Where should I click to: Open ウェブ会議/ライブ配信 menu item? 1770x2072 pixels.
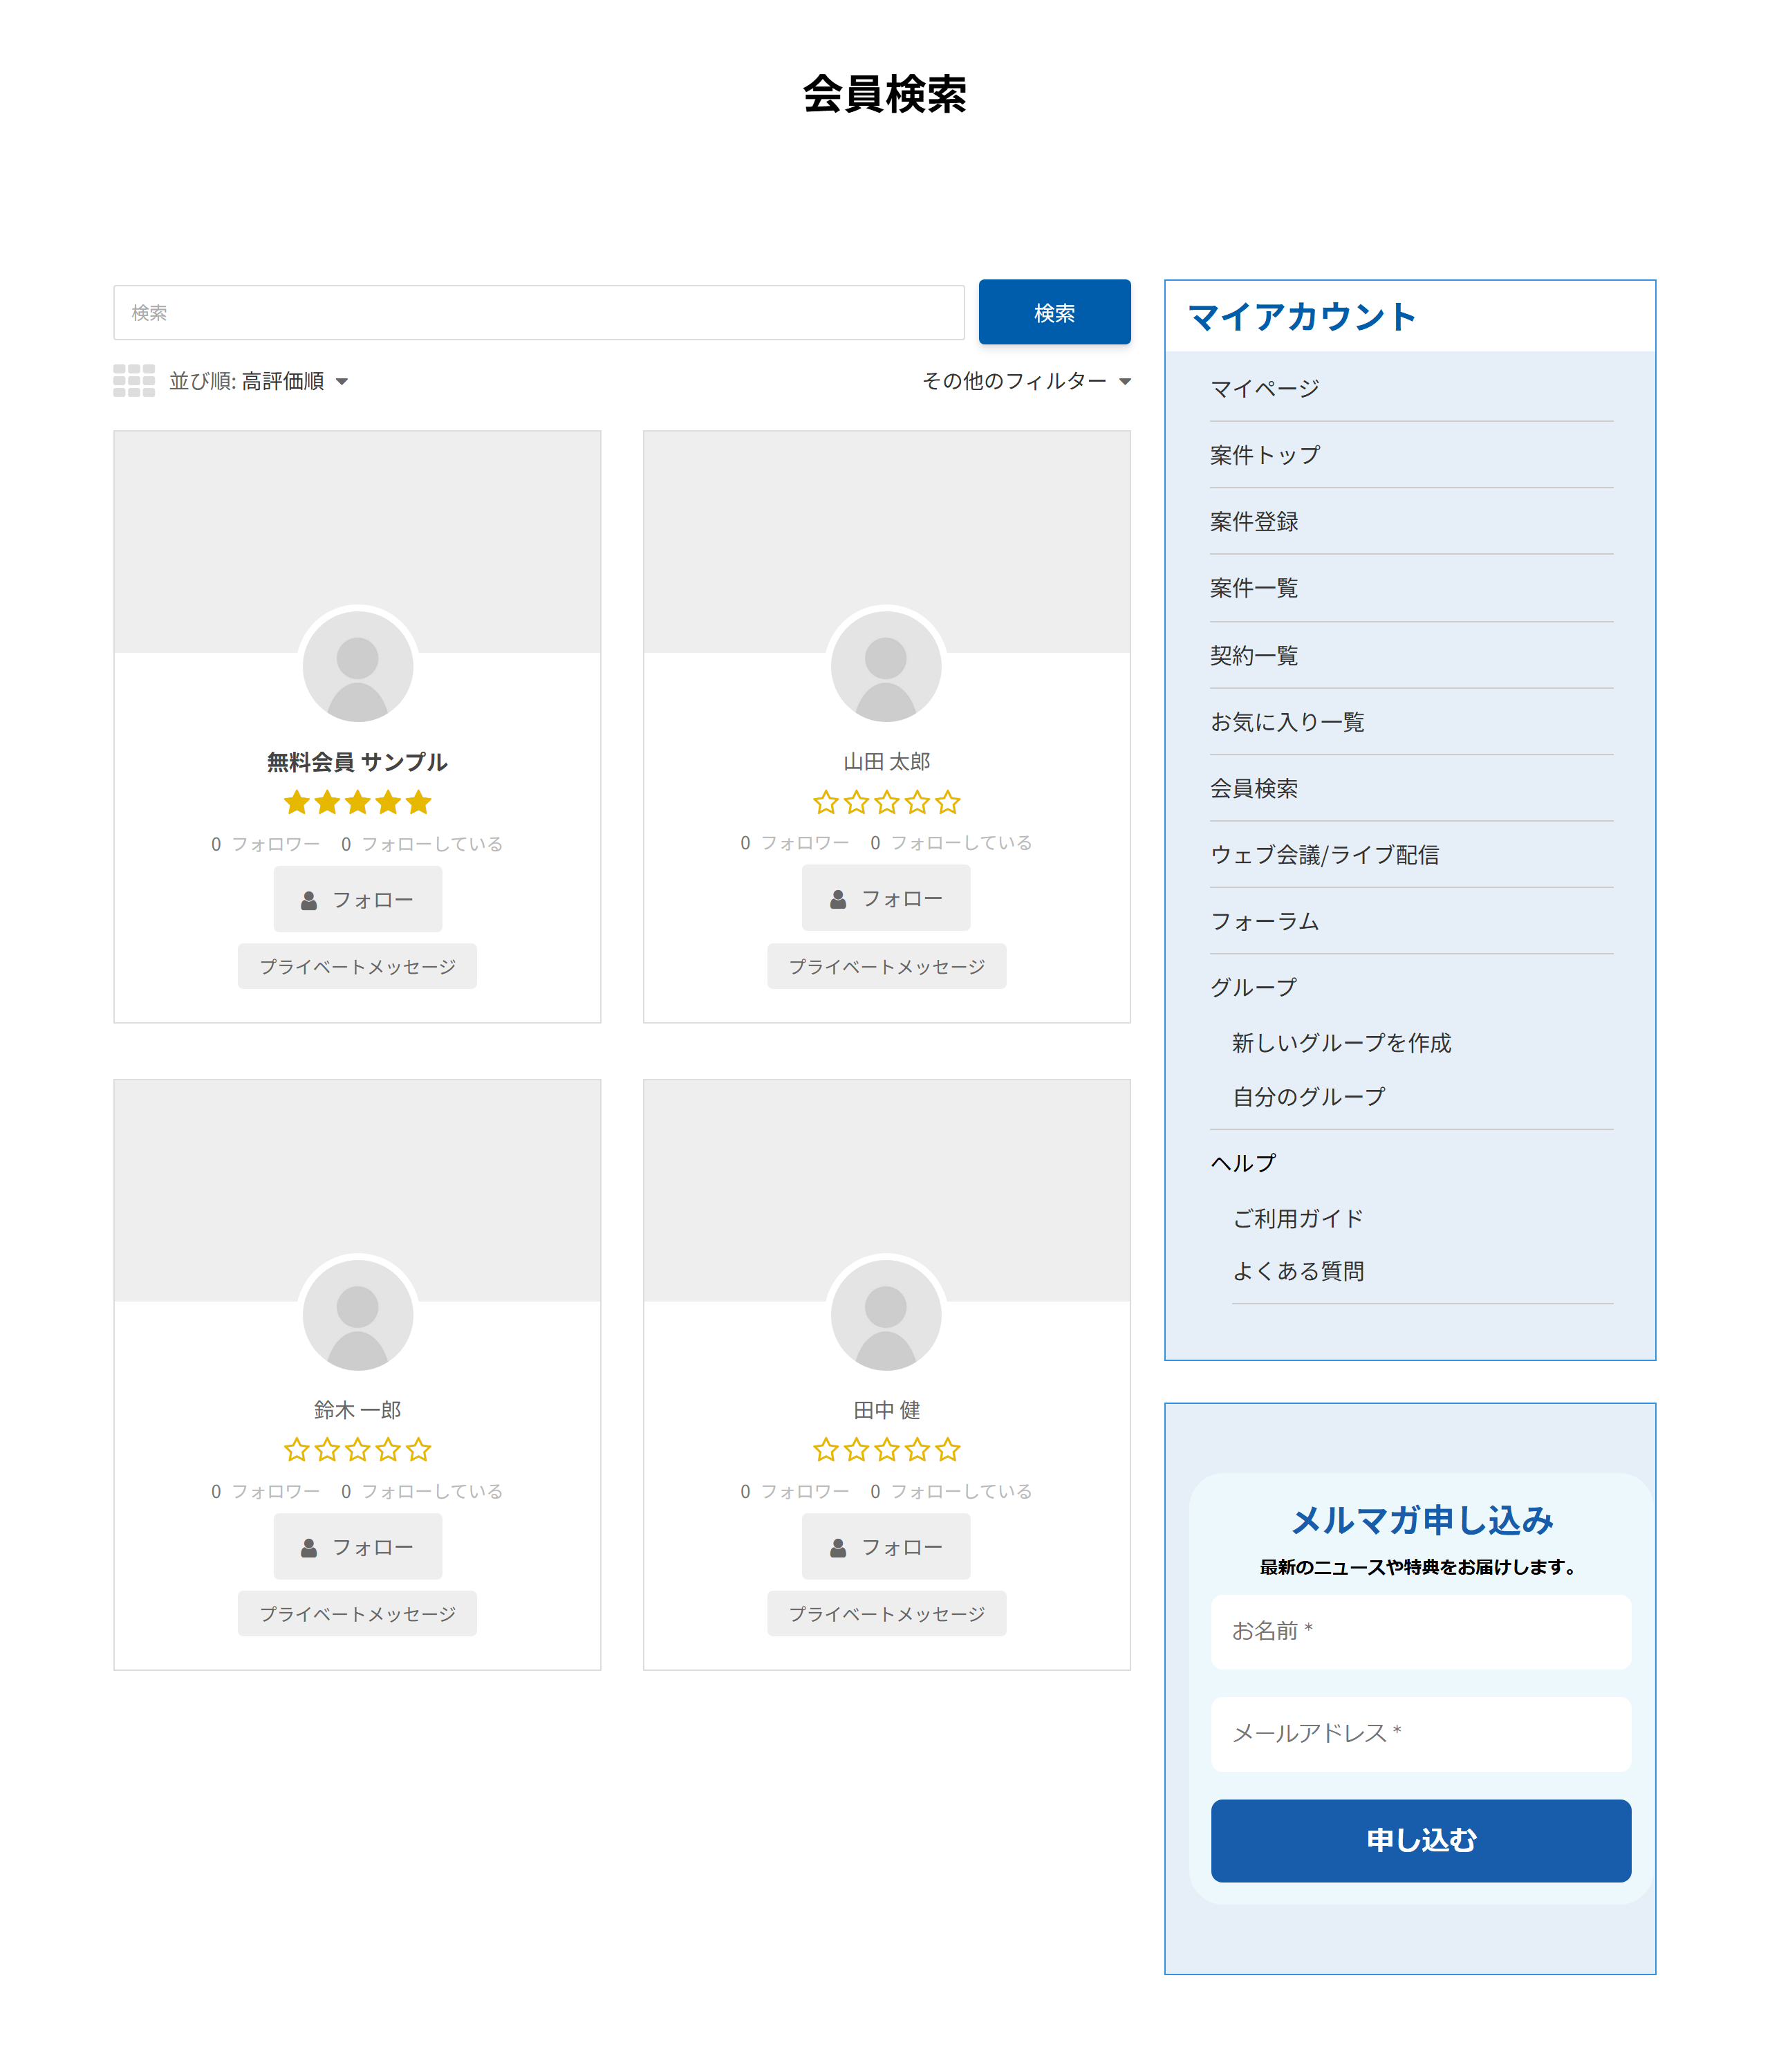1324,855
